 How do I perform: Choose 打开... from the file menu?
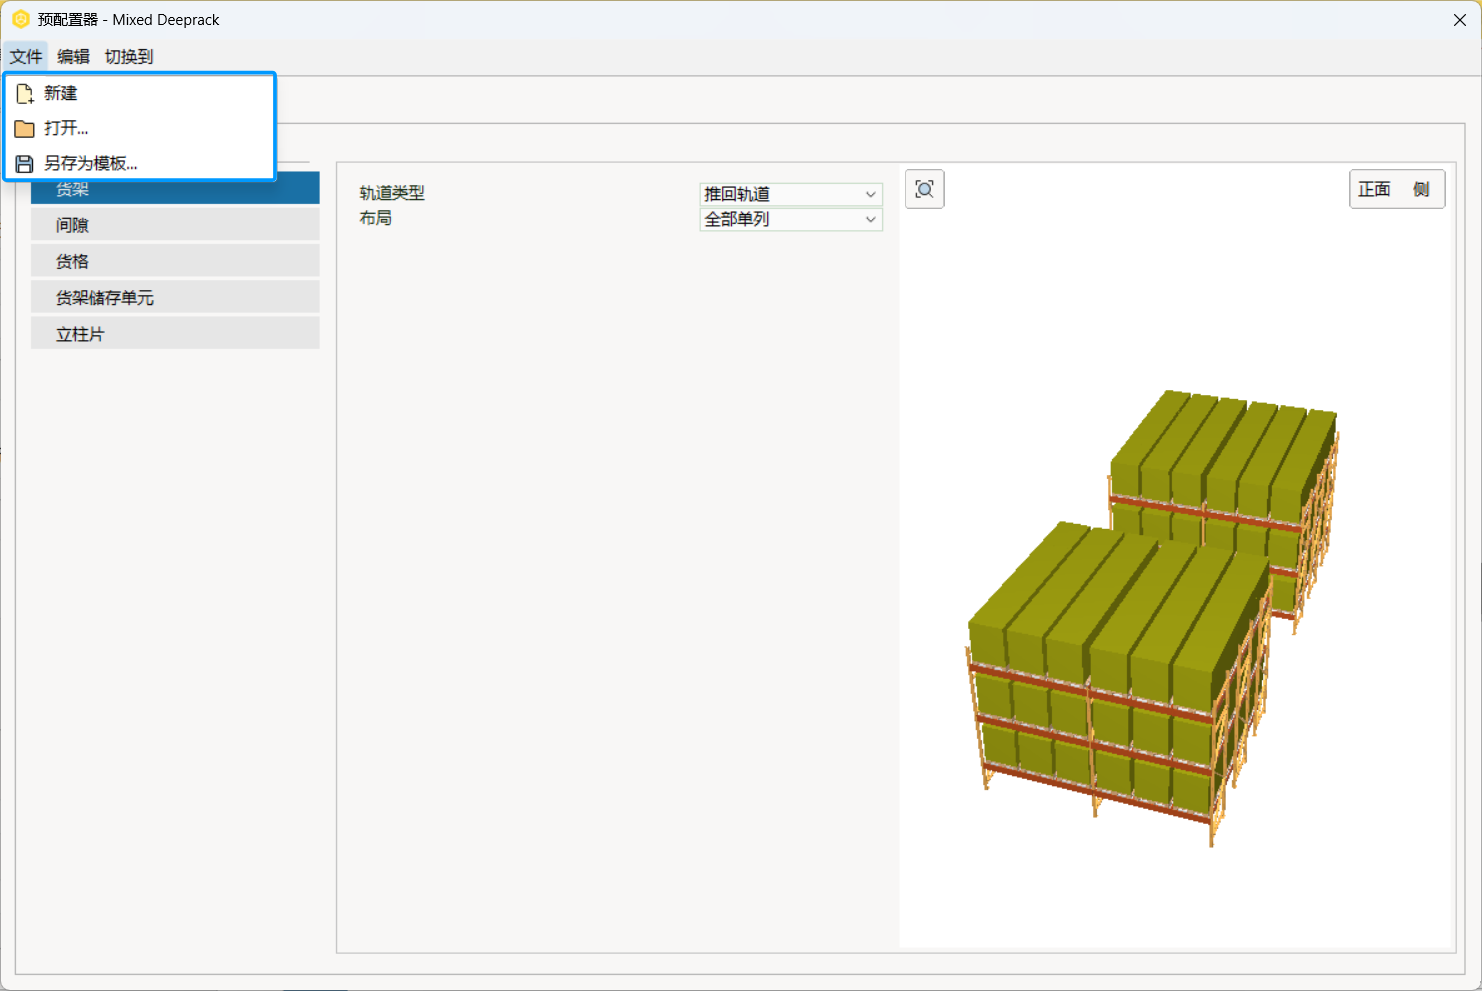(x=140, y=129)
